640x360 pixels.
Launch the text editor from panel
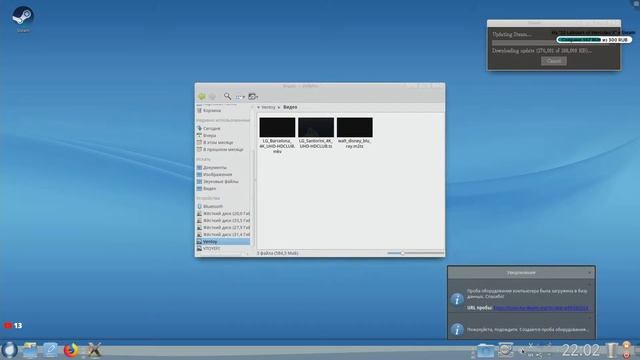pyautogui.click(x=50, y=350)
